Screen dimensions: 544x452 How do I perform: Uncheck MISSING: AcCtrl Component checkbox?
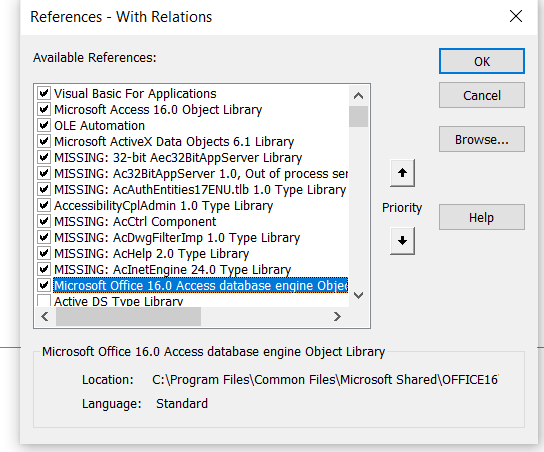(x=44, y=221)
